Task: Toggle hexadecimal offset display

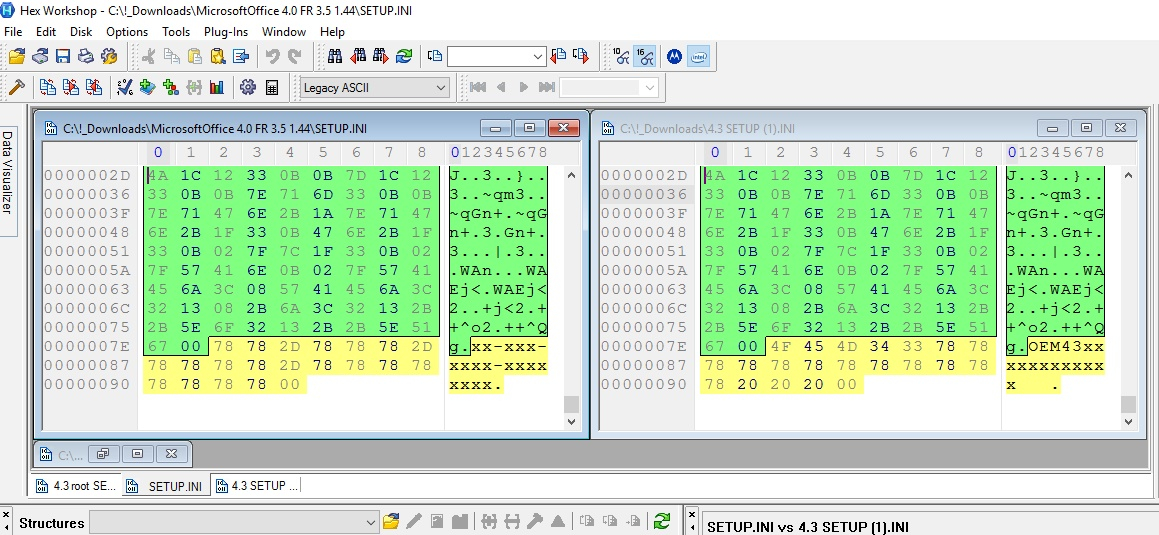Action: pos(645,56)
